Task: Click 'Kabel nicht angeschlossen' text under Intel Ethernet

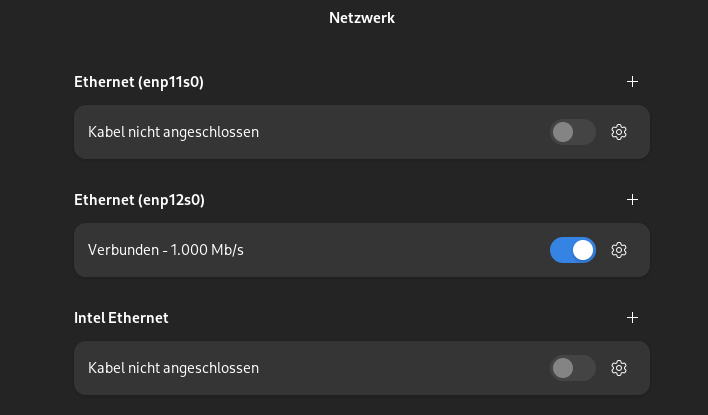Action: tap(173, 368)
